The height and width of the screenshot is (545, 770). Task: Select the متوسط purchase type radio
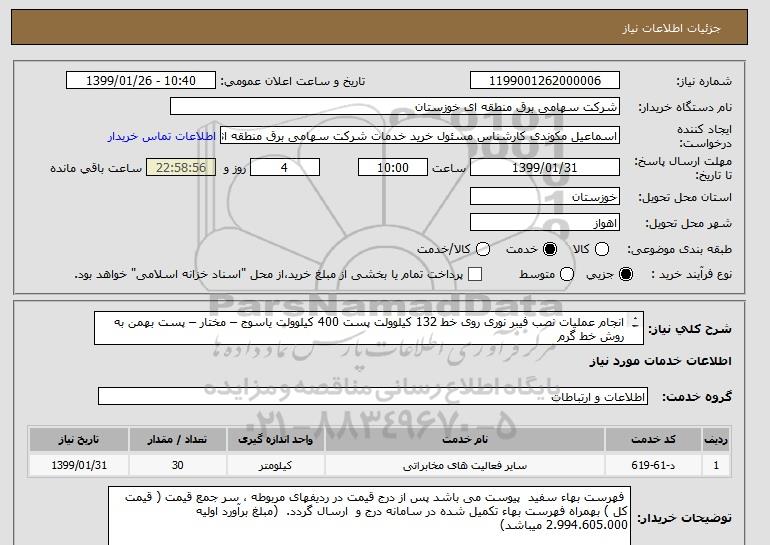pos(567,274)
